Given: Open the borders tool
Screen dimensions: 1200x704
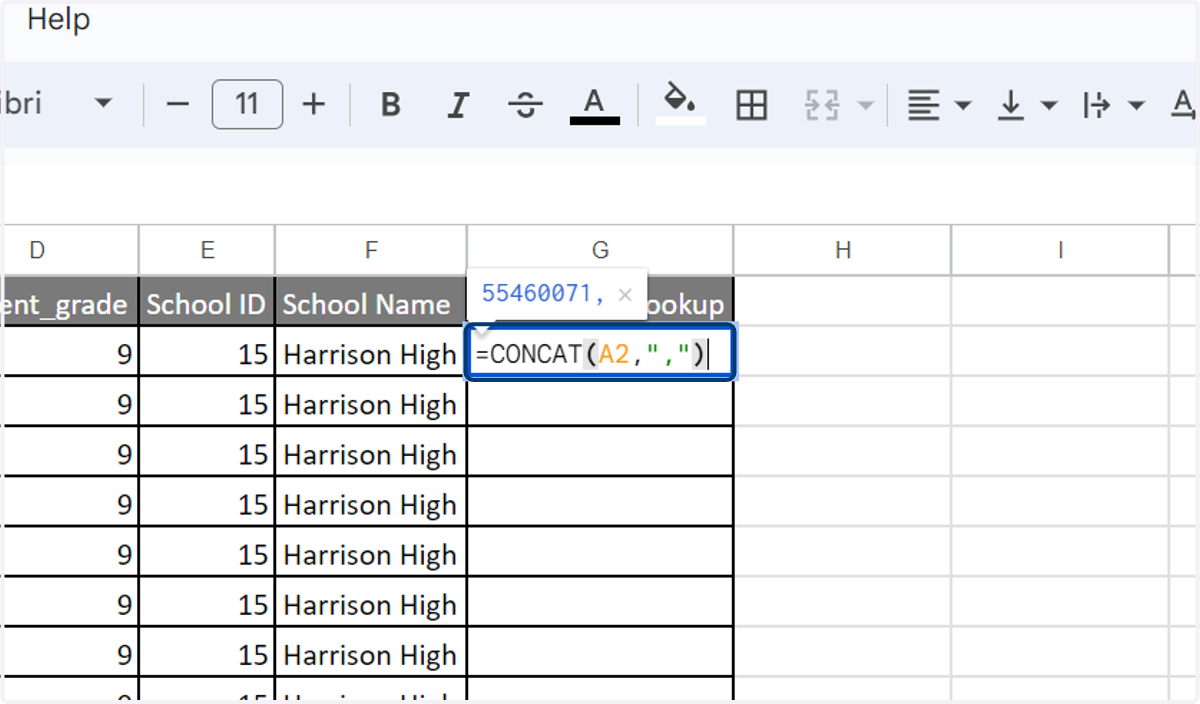Looking at the screenshot, I should coord(751,104).
